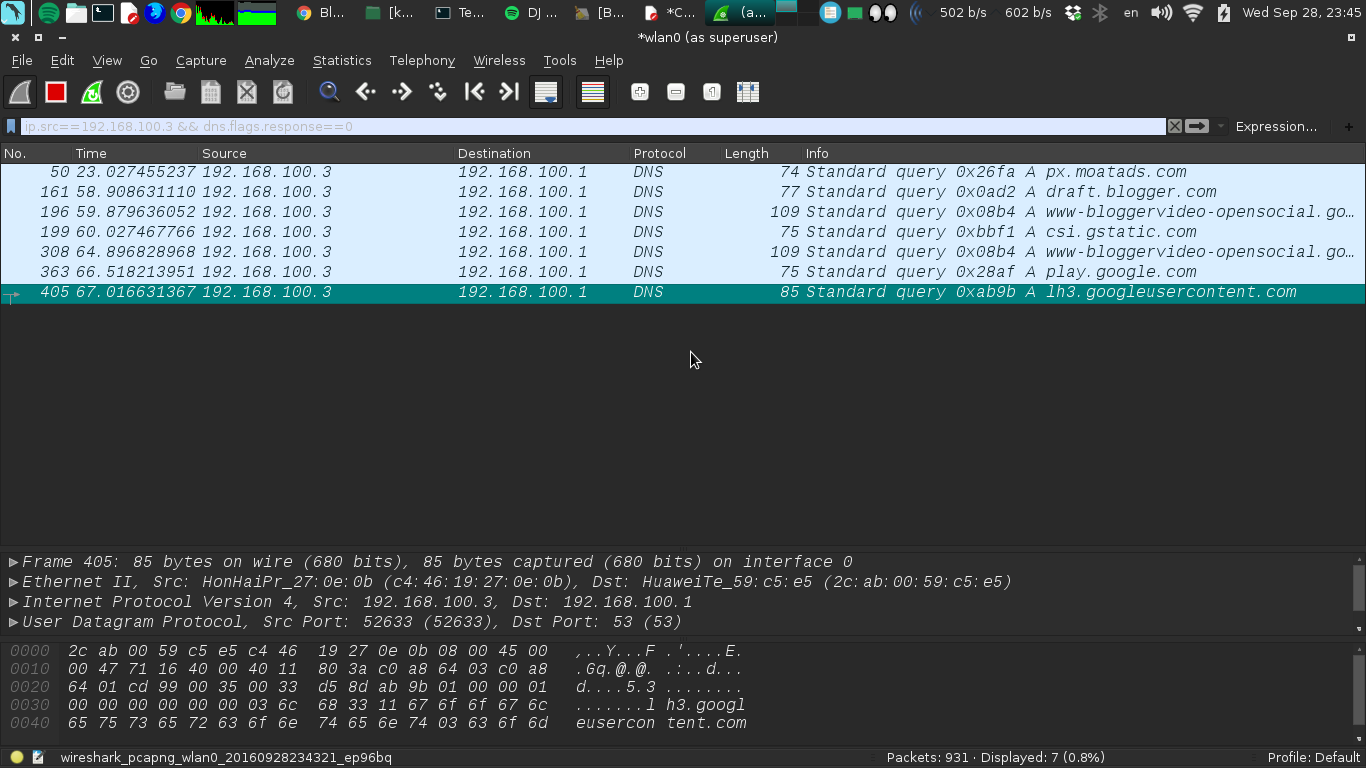
Task: Click the save capture file icon
Action: point(211,92)
